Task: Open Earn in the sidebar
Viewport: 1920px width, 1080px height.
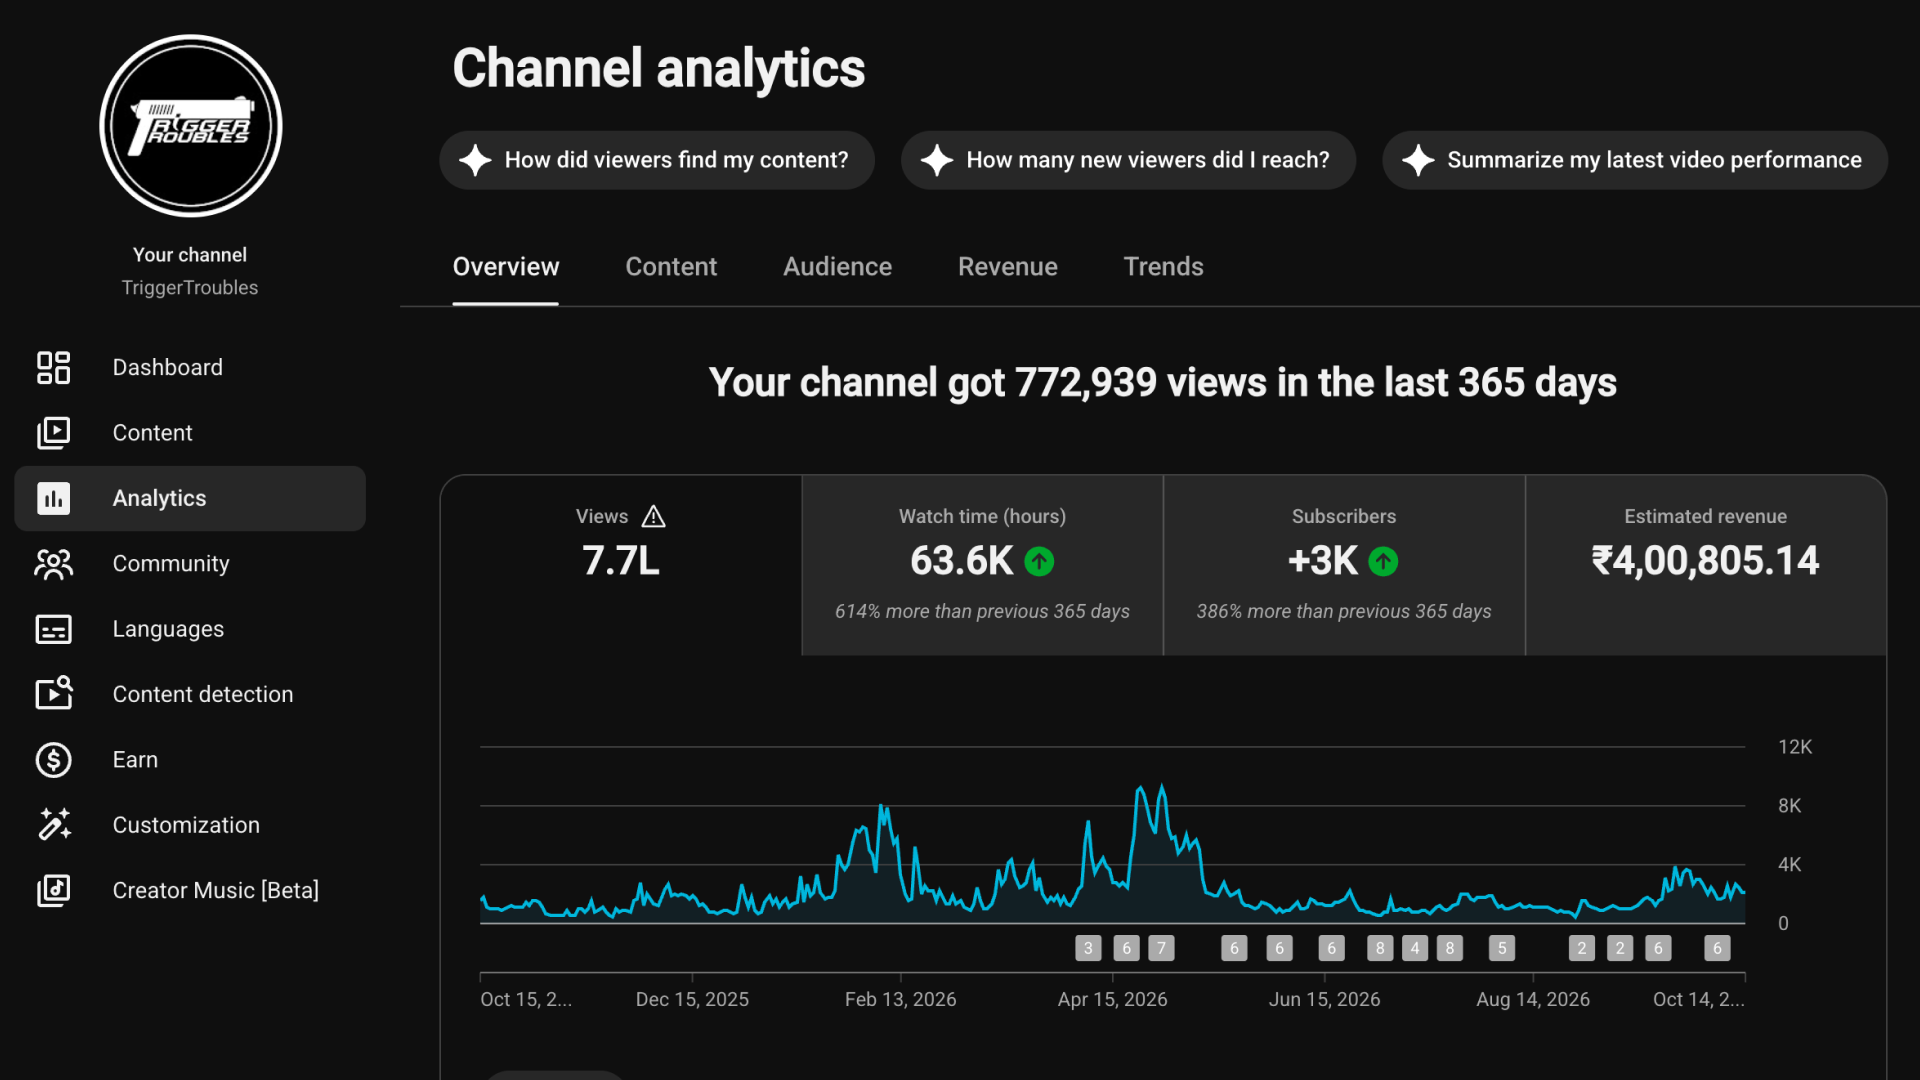Action: click(x=190, y=760)
